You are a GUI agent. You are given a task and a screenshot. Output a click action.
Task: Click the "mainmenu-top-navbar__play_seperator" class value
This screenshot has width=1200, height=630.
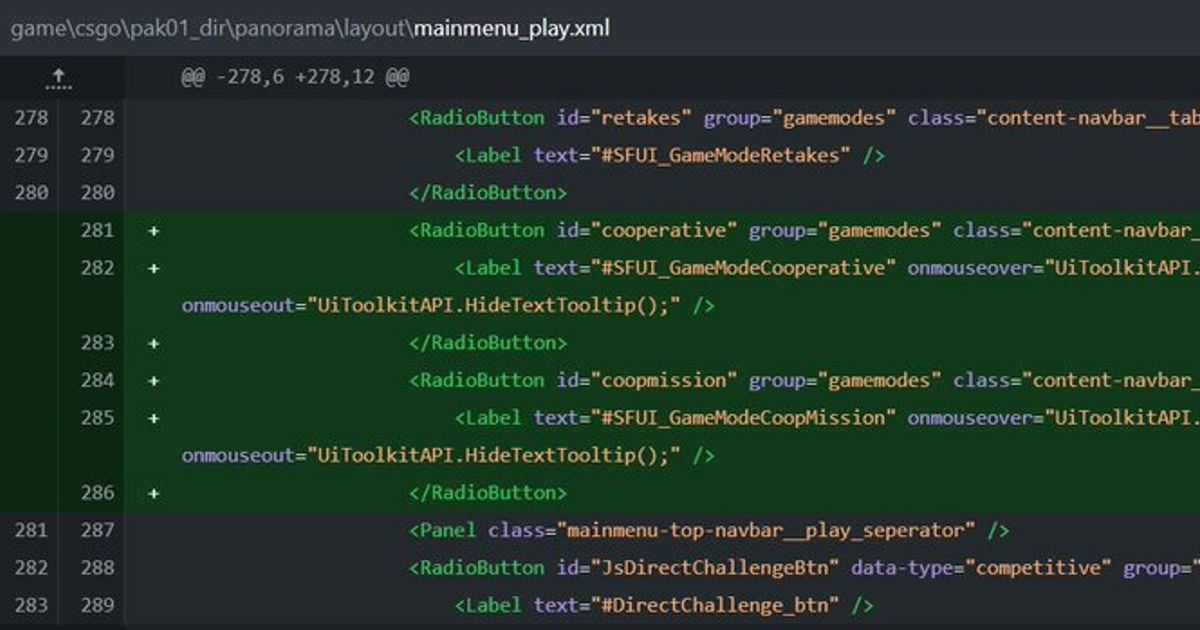click(768, 530)
